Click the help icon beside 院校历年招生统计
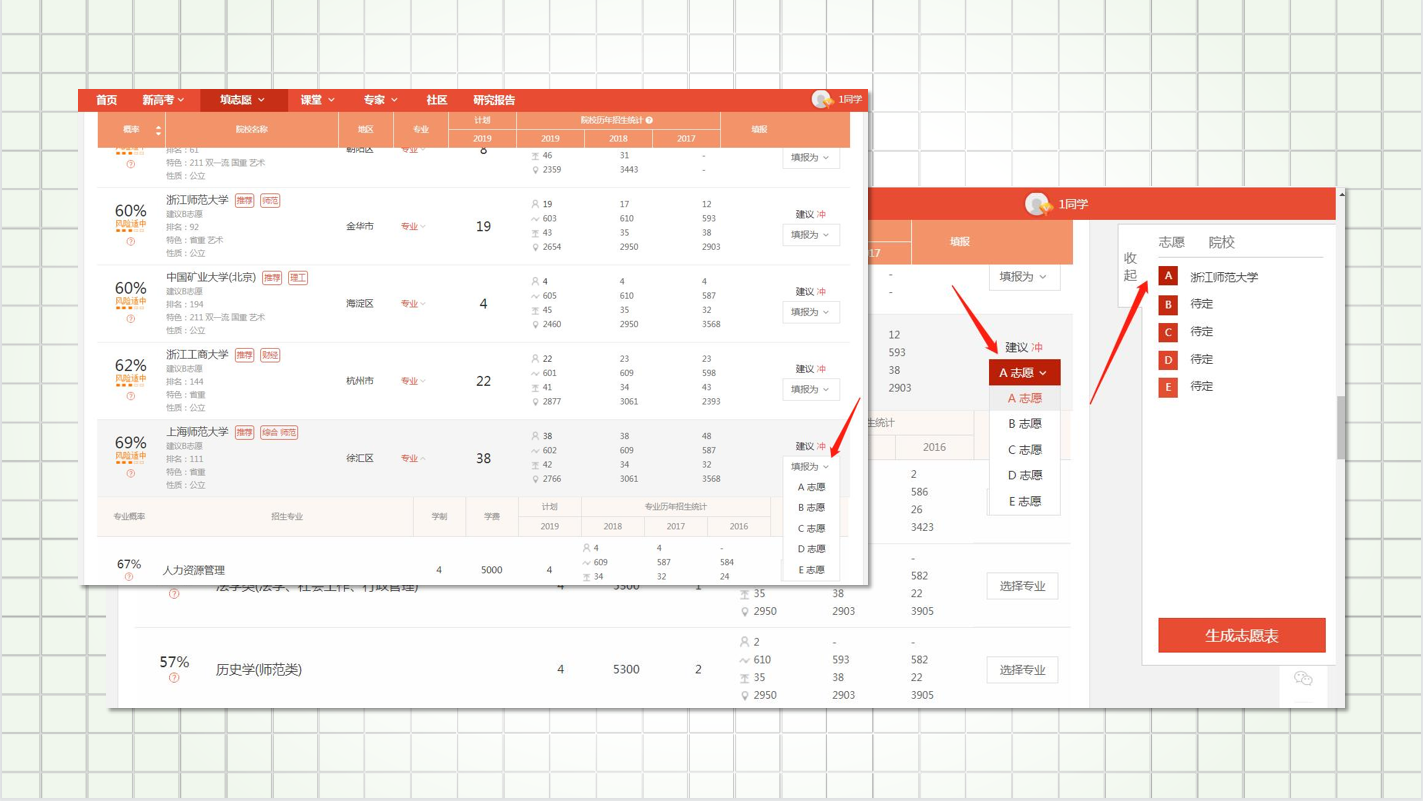 pos(650,120)
